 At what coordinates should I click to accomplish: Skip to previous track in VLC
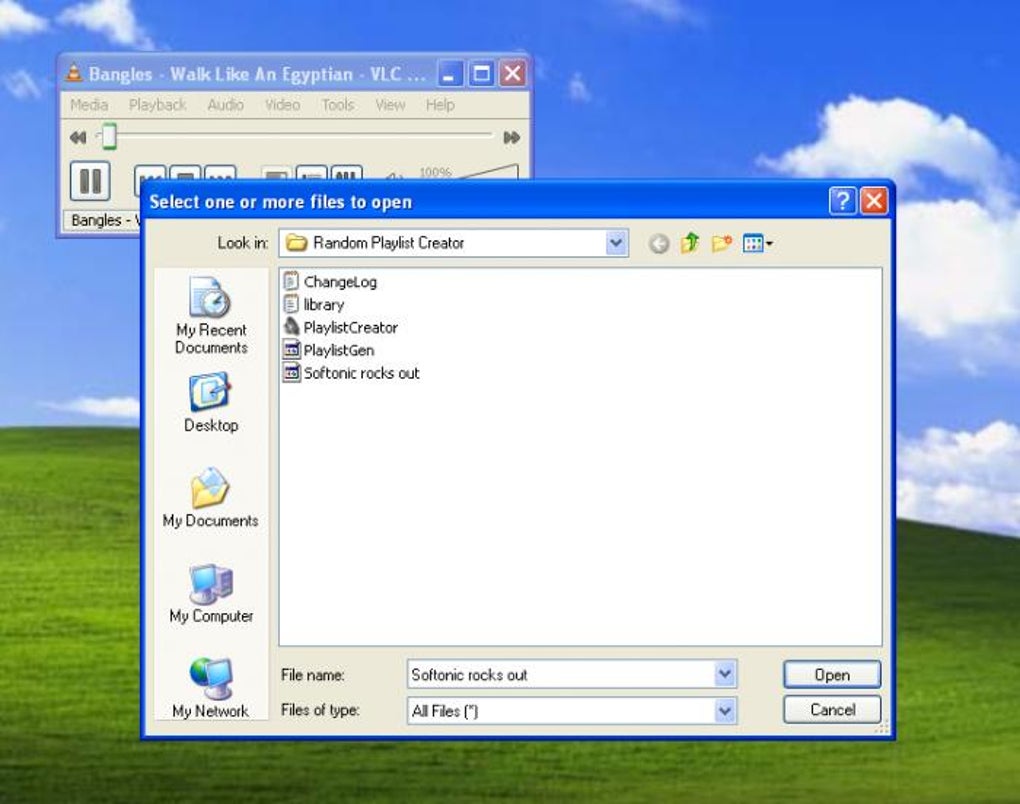click(x=150, y=174)
